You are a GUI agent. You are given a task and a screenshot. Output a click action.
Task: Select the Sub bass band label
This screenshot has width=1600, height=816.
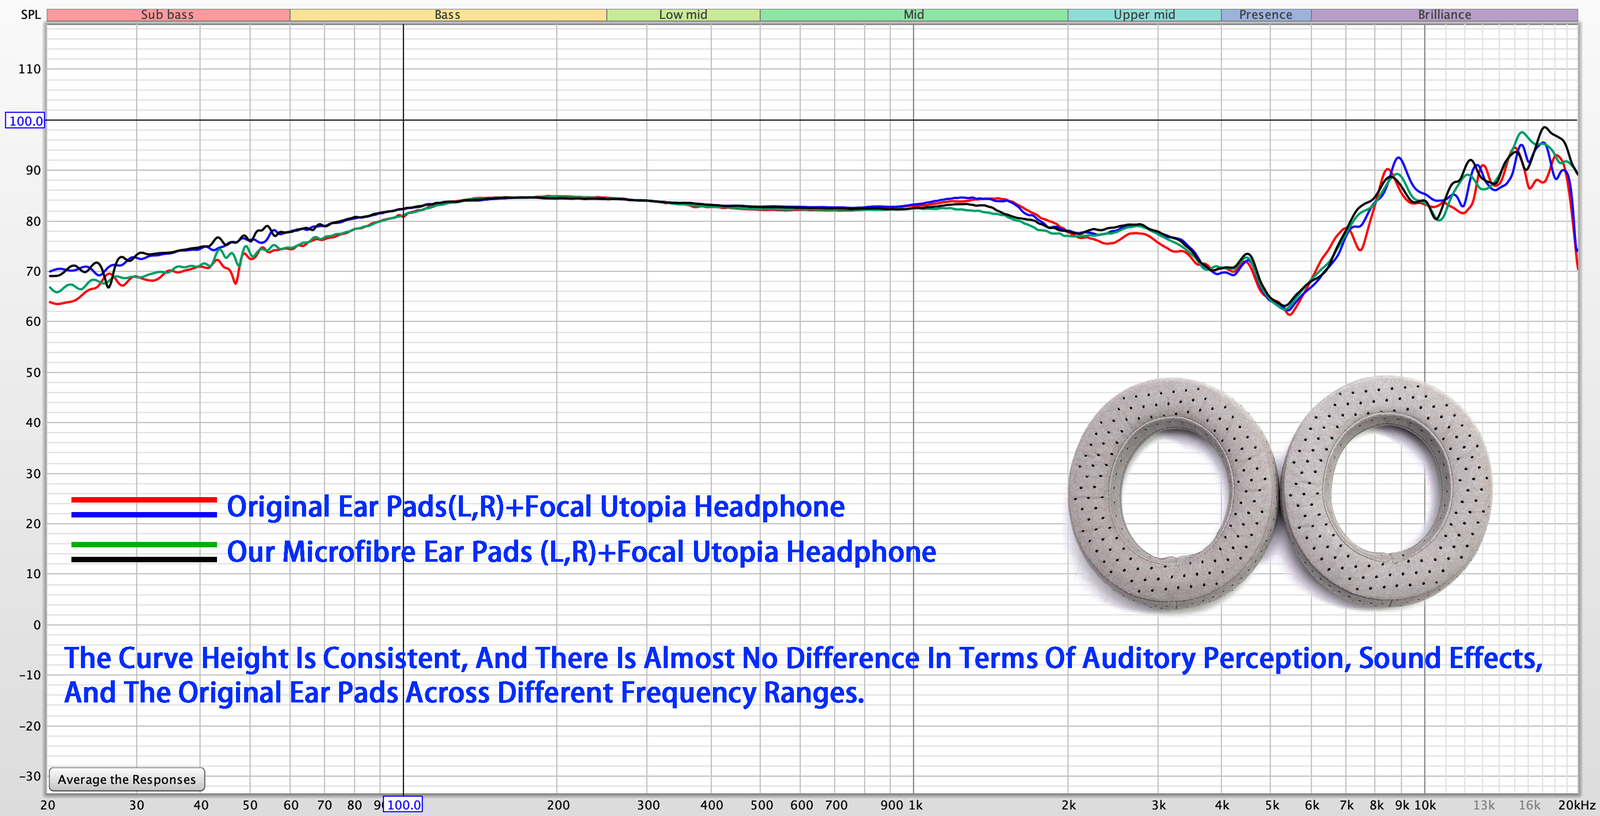(x=168, y=15)
